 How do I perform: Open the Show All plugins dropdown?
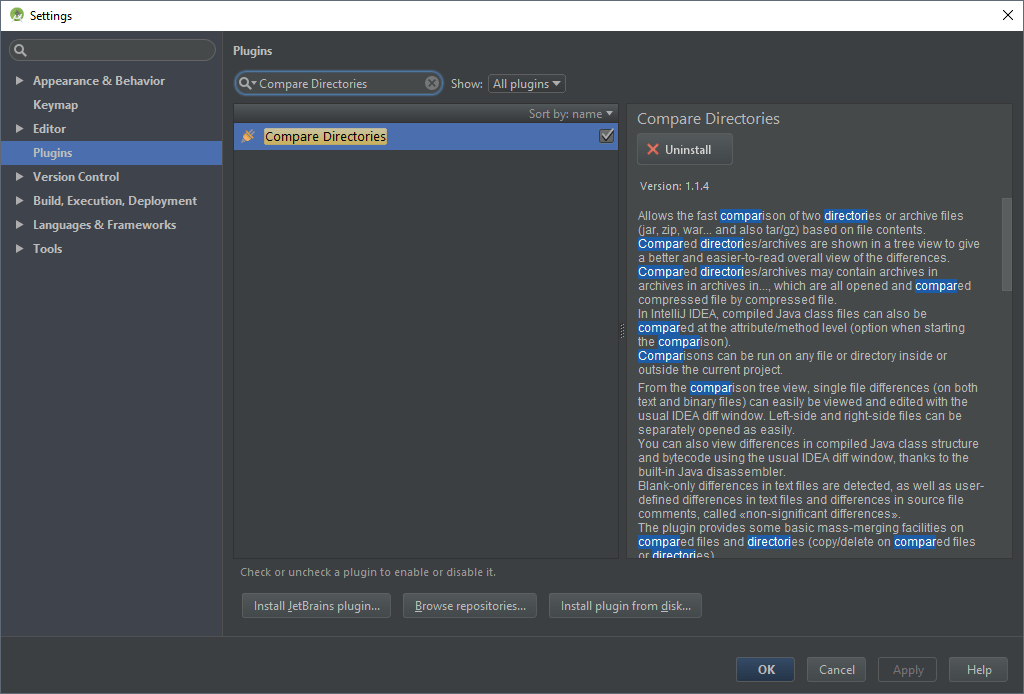[x=526, y=84]
